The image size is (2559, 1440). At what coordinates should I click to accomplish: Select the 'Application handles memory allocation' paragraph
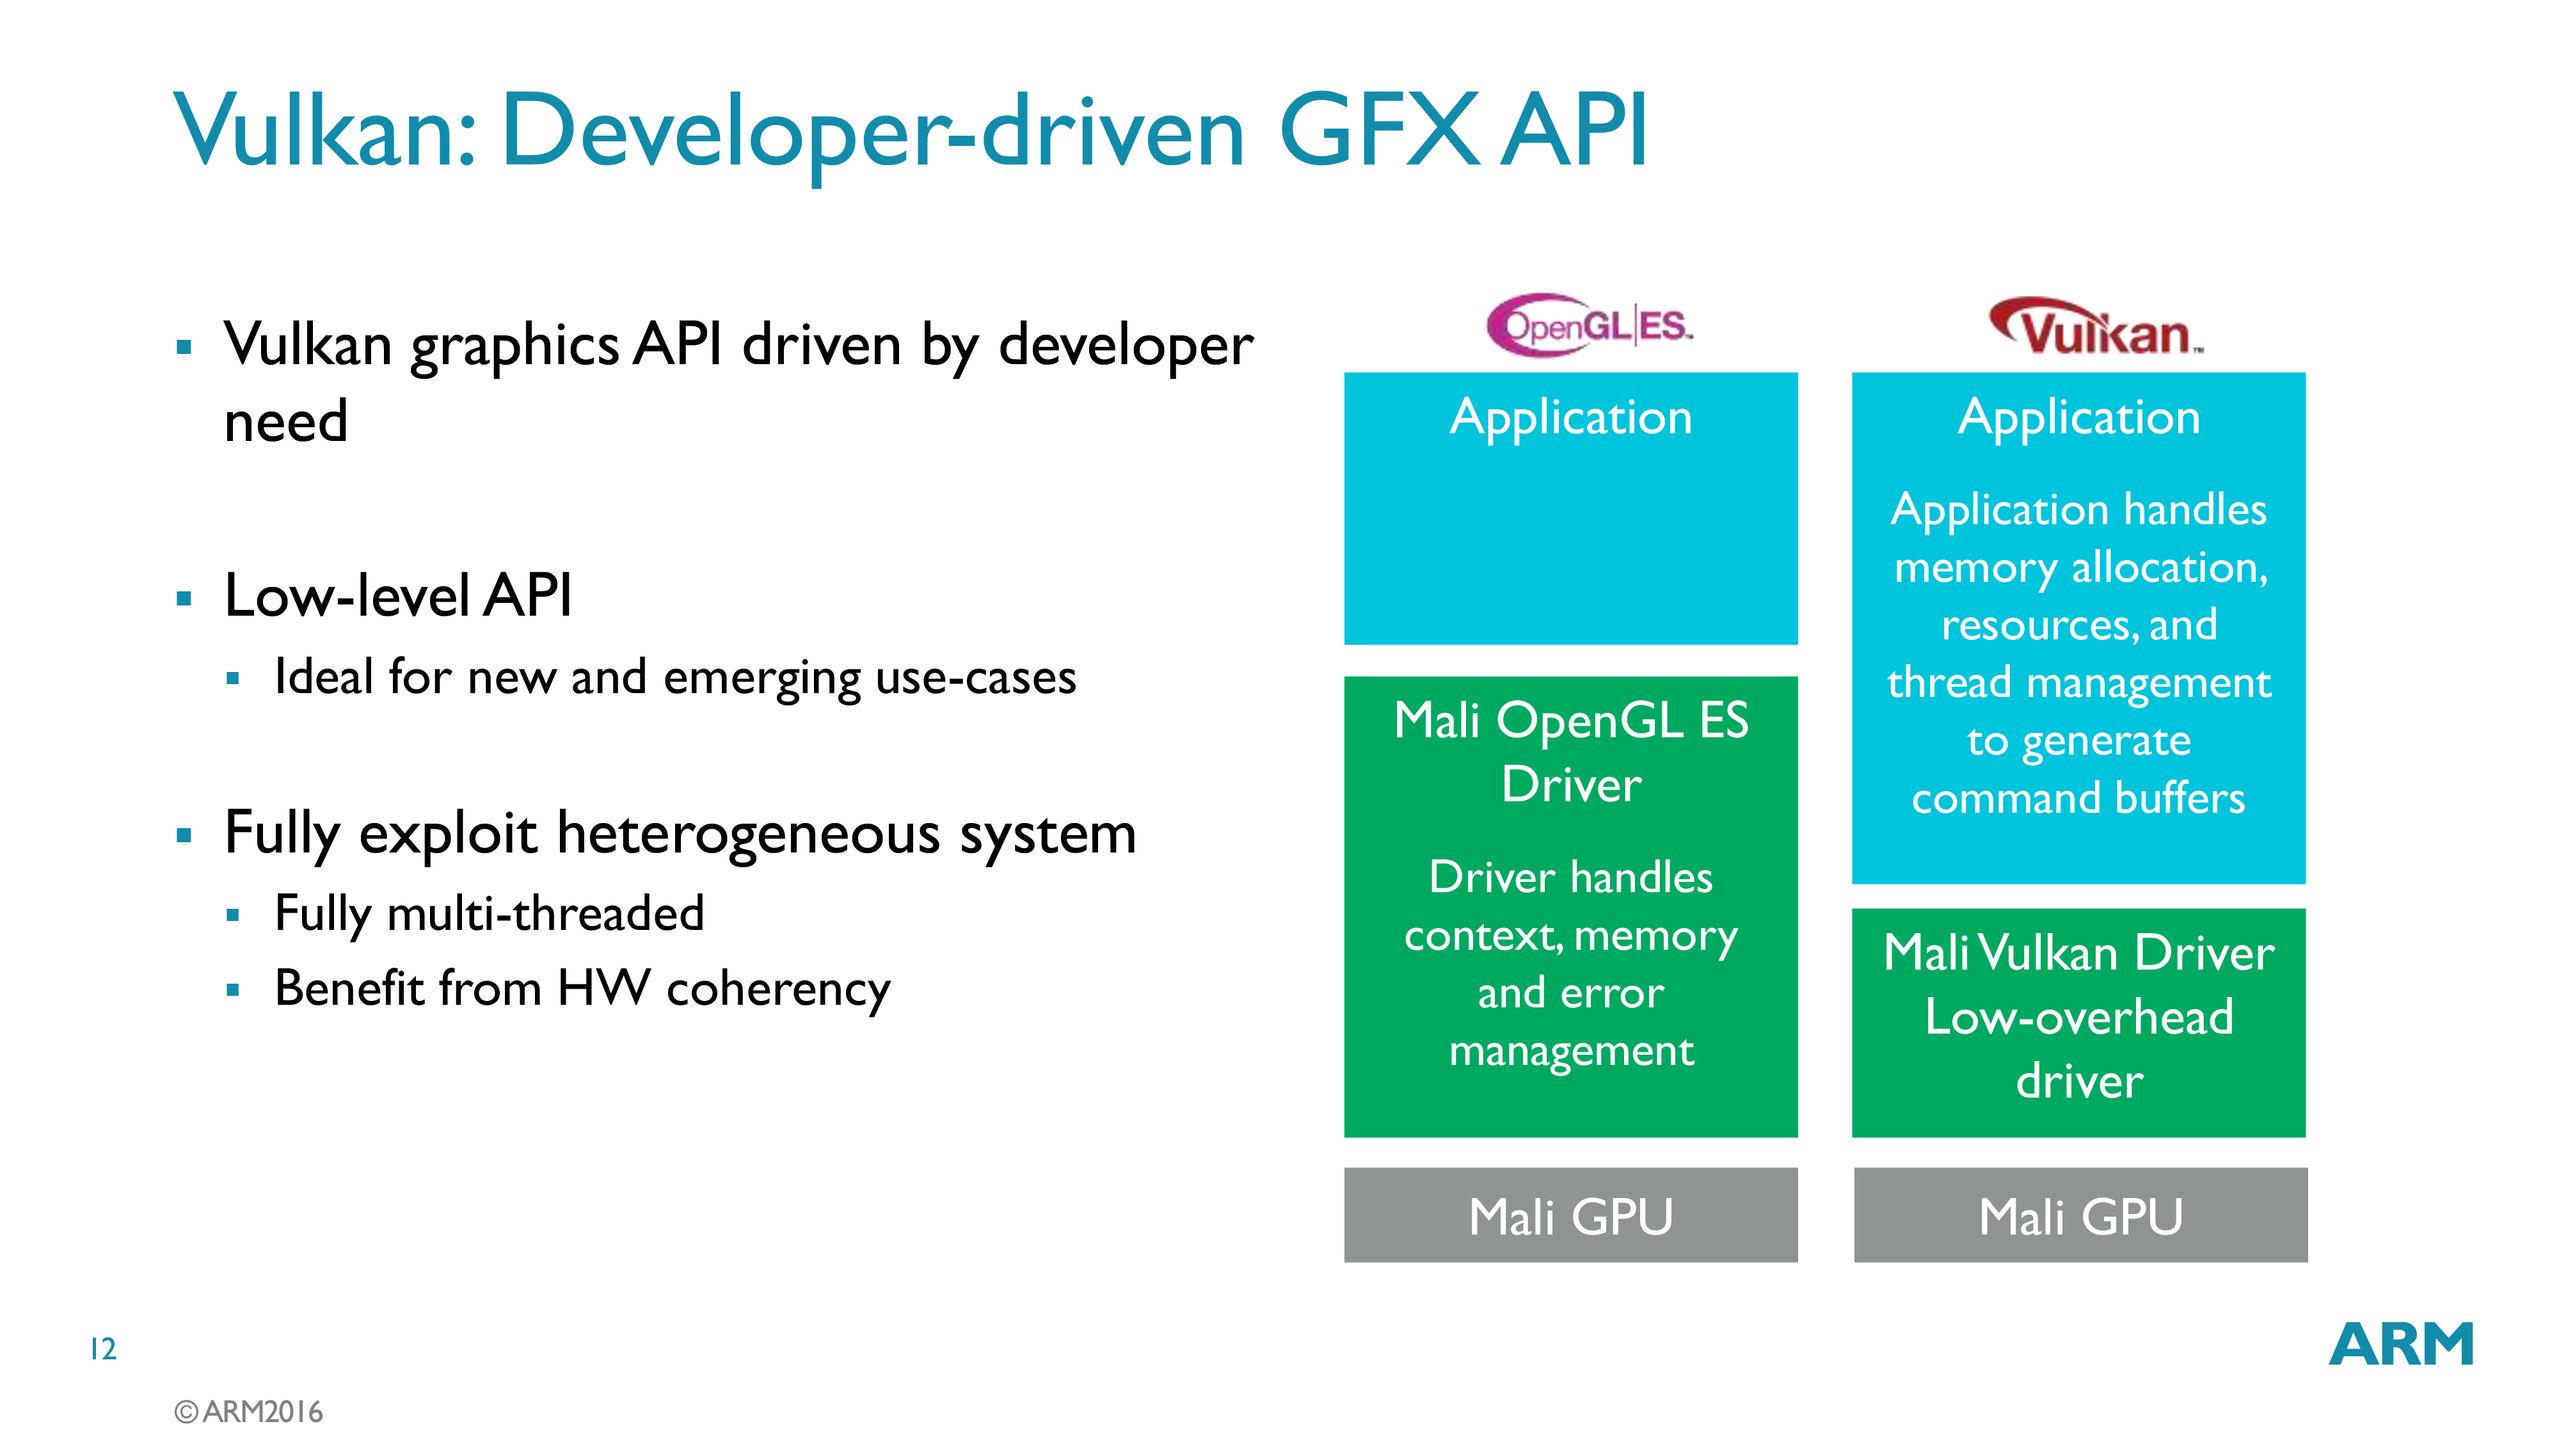[x=2079, y=653]
